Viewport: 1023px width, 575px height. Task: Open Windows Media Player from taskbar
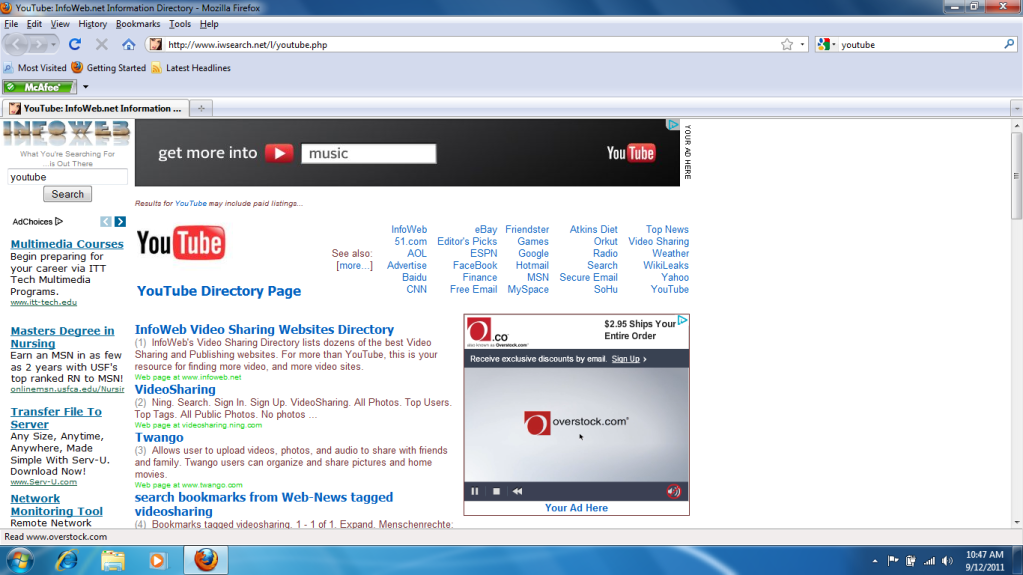(157, 561)
